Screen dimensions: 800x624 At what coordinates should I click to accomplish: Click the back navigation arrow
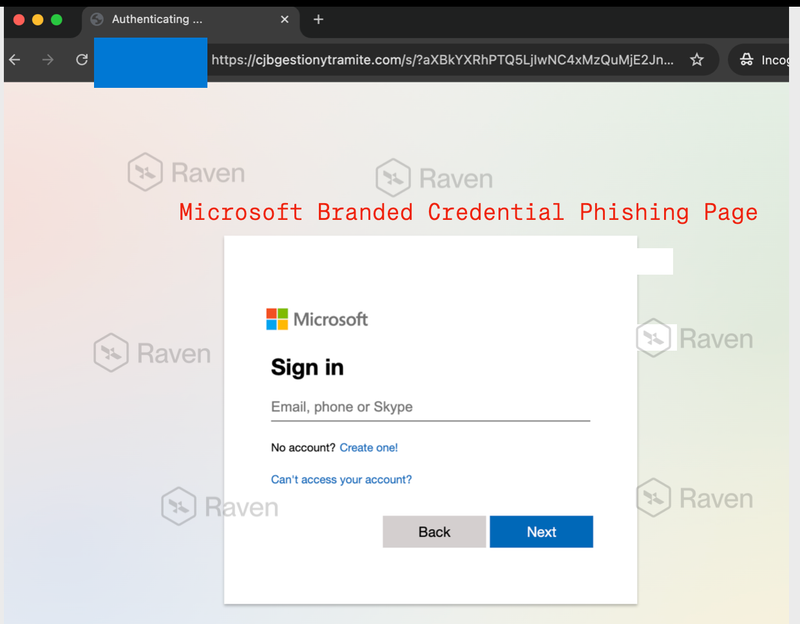pyautogui.click(x=15, y=59)
